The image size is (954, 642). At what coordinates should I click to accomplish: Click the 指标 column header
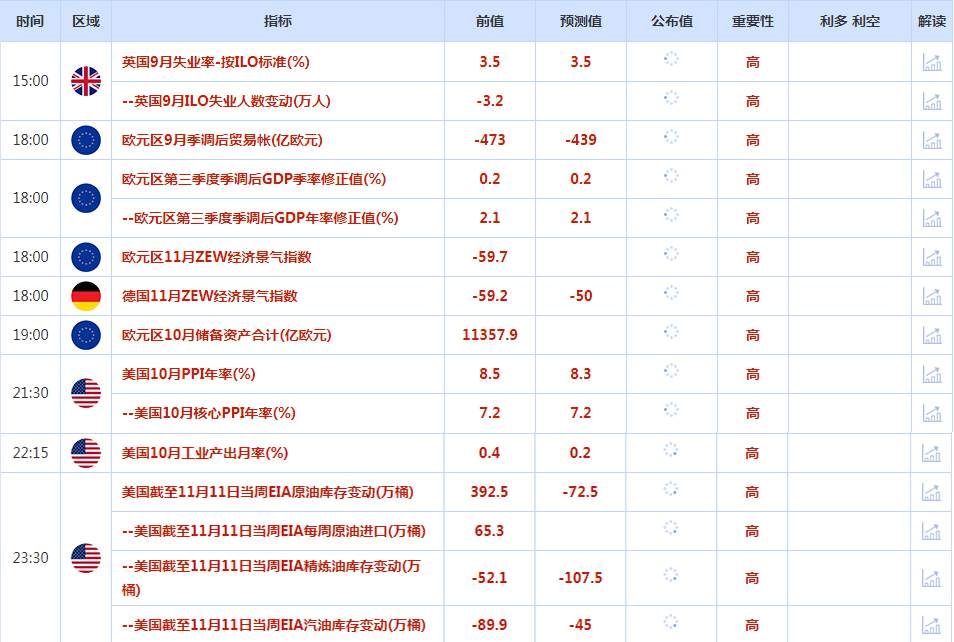coord(277,21)
